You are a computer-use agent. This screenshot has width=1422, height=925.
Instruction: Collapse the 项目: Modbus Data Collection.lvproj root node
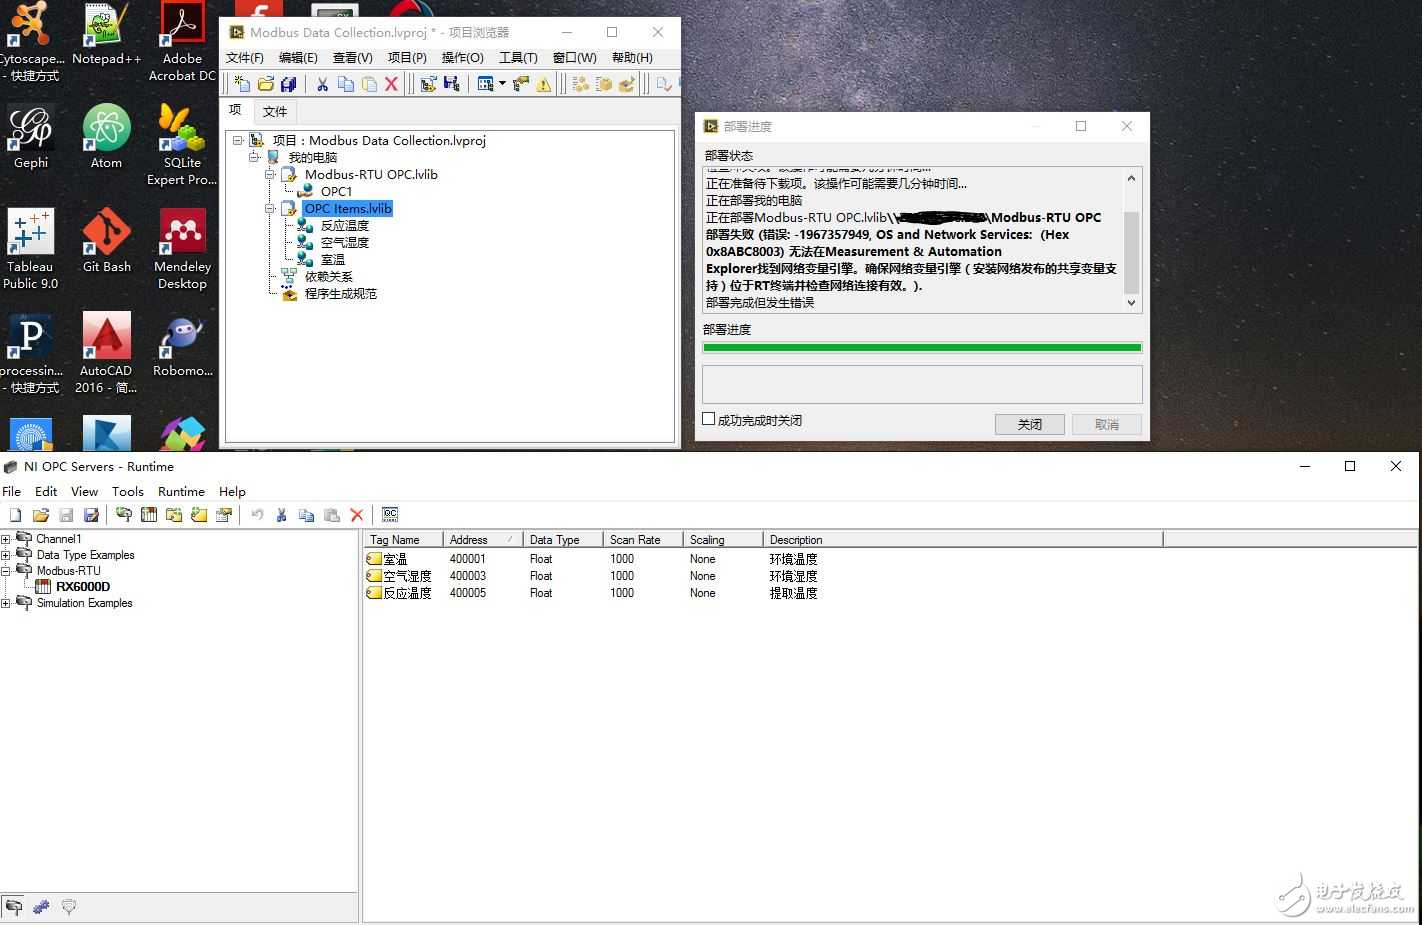pos(238,140)
